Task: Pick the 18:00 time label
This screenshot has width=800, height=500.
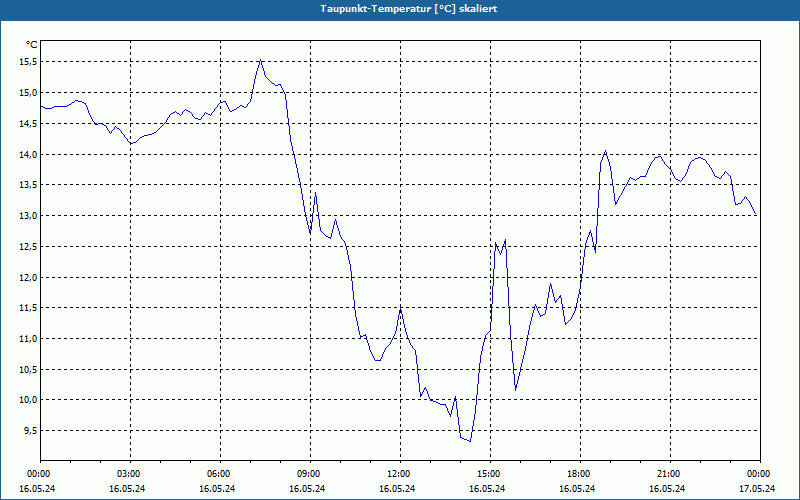Action: pyautogui.click(x=577, y=474)
